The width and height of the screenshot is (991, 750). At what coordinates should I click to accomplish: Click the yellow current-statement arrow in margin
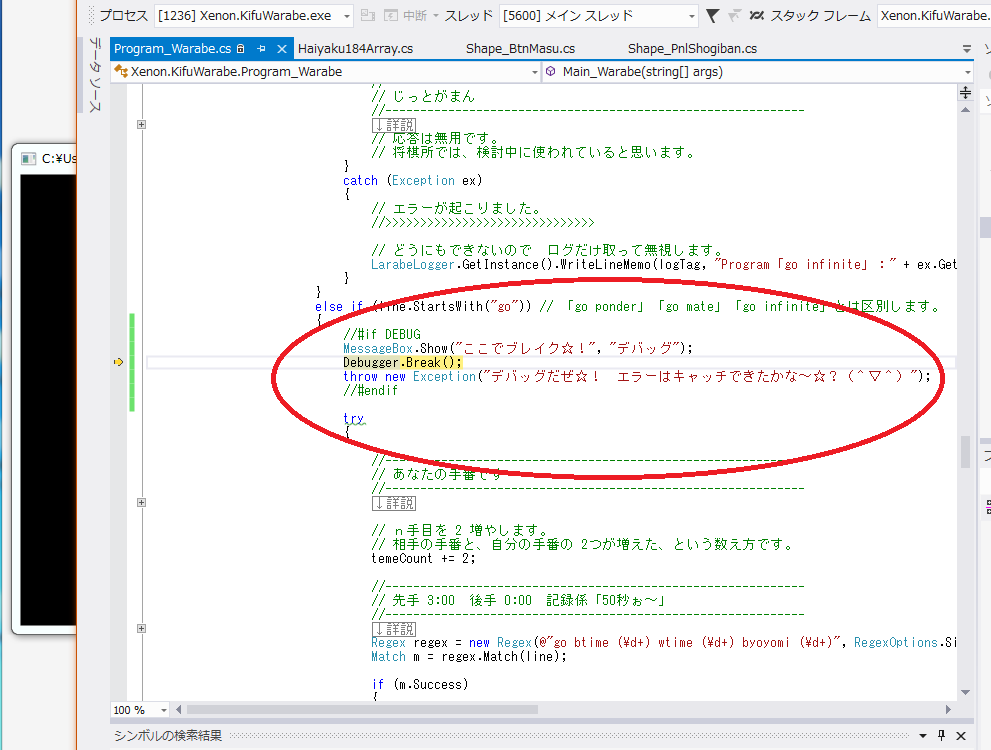click(x=119, y=362)
